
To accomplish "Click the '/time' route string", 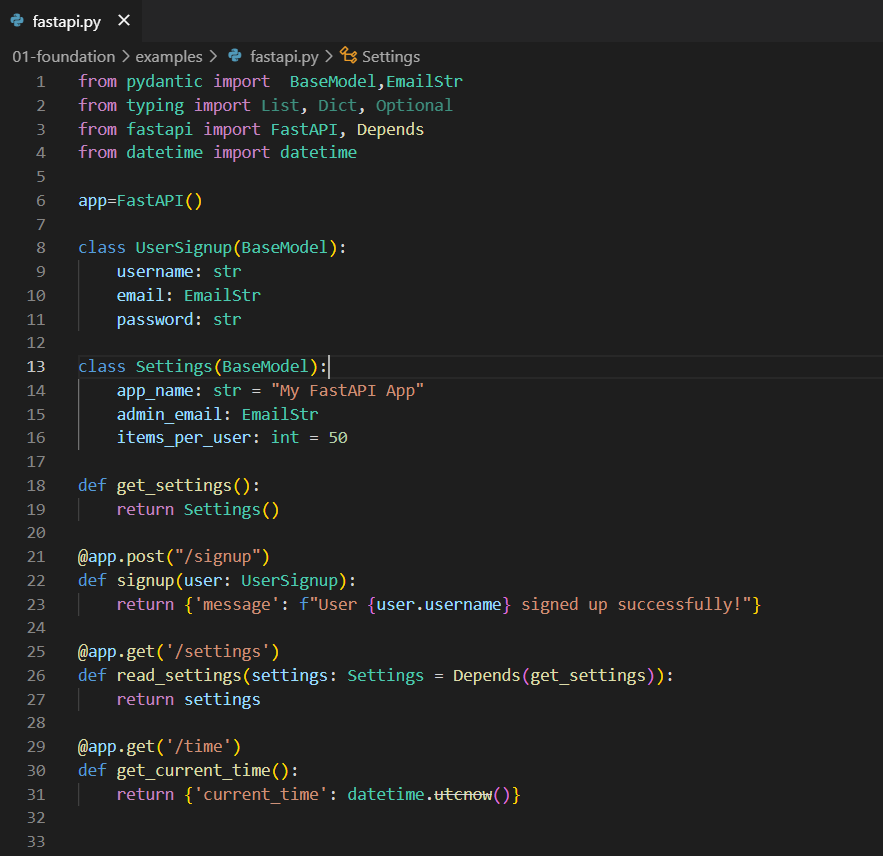I will (198, 747).
